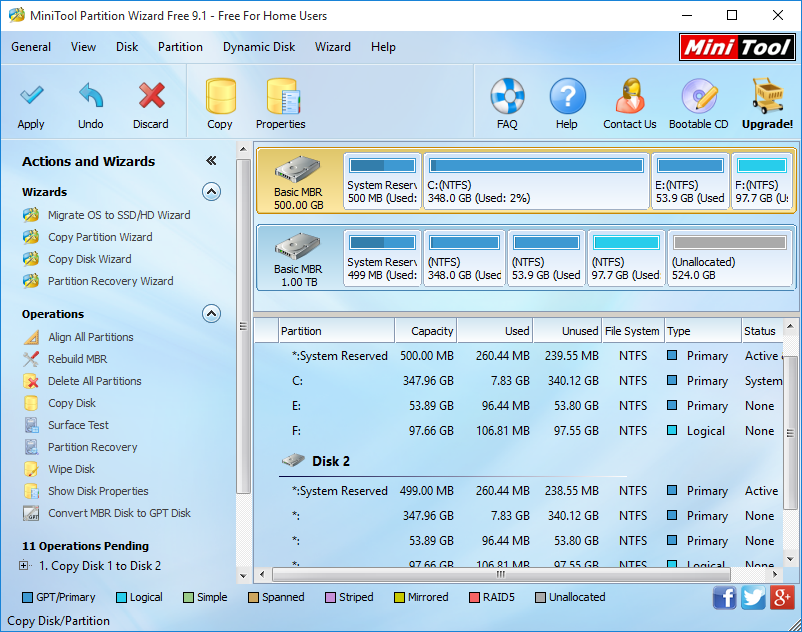The image size is (802, 632).
Task: Click Copy Disk operation link
Action: click(72, 403)
